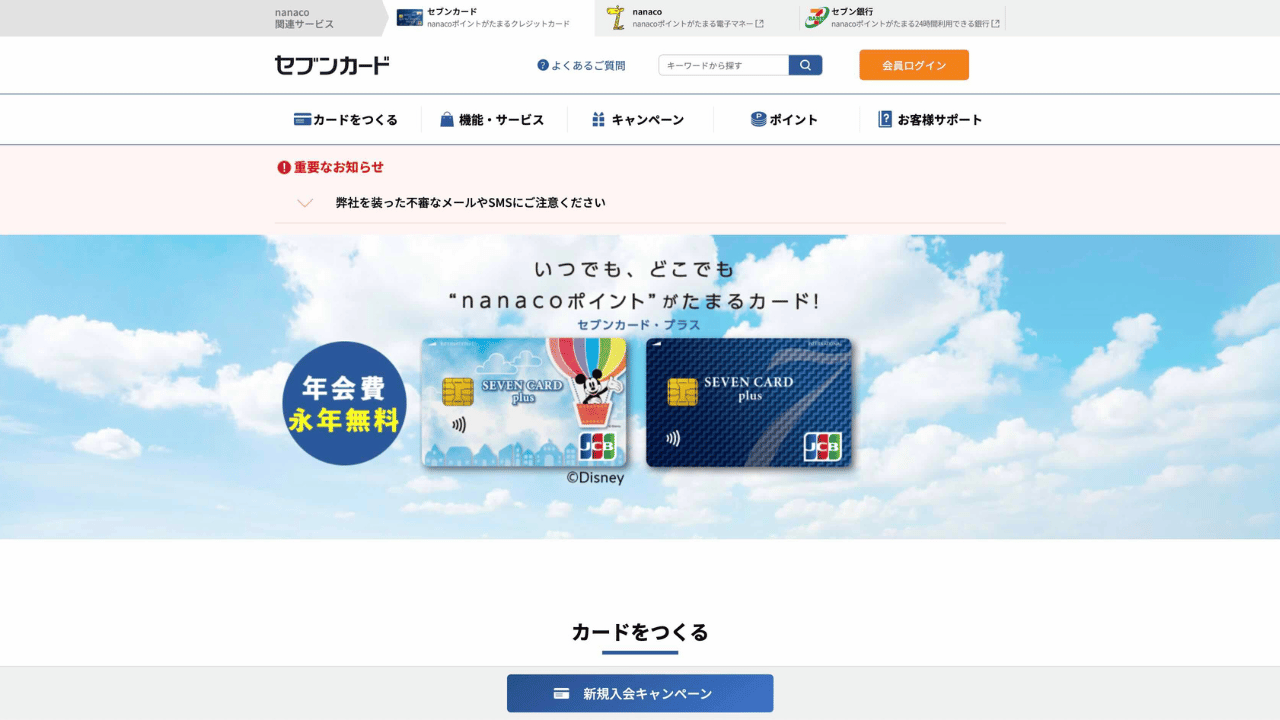Click the 新規入会キャンペーン button
The image size is (1280, 720).
(640, 693)
